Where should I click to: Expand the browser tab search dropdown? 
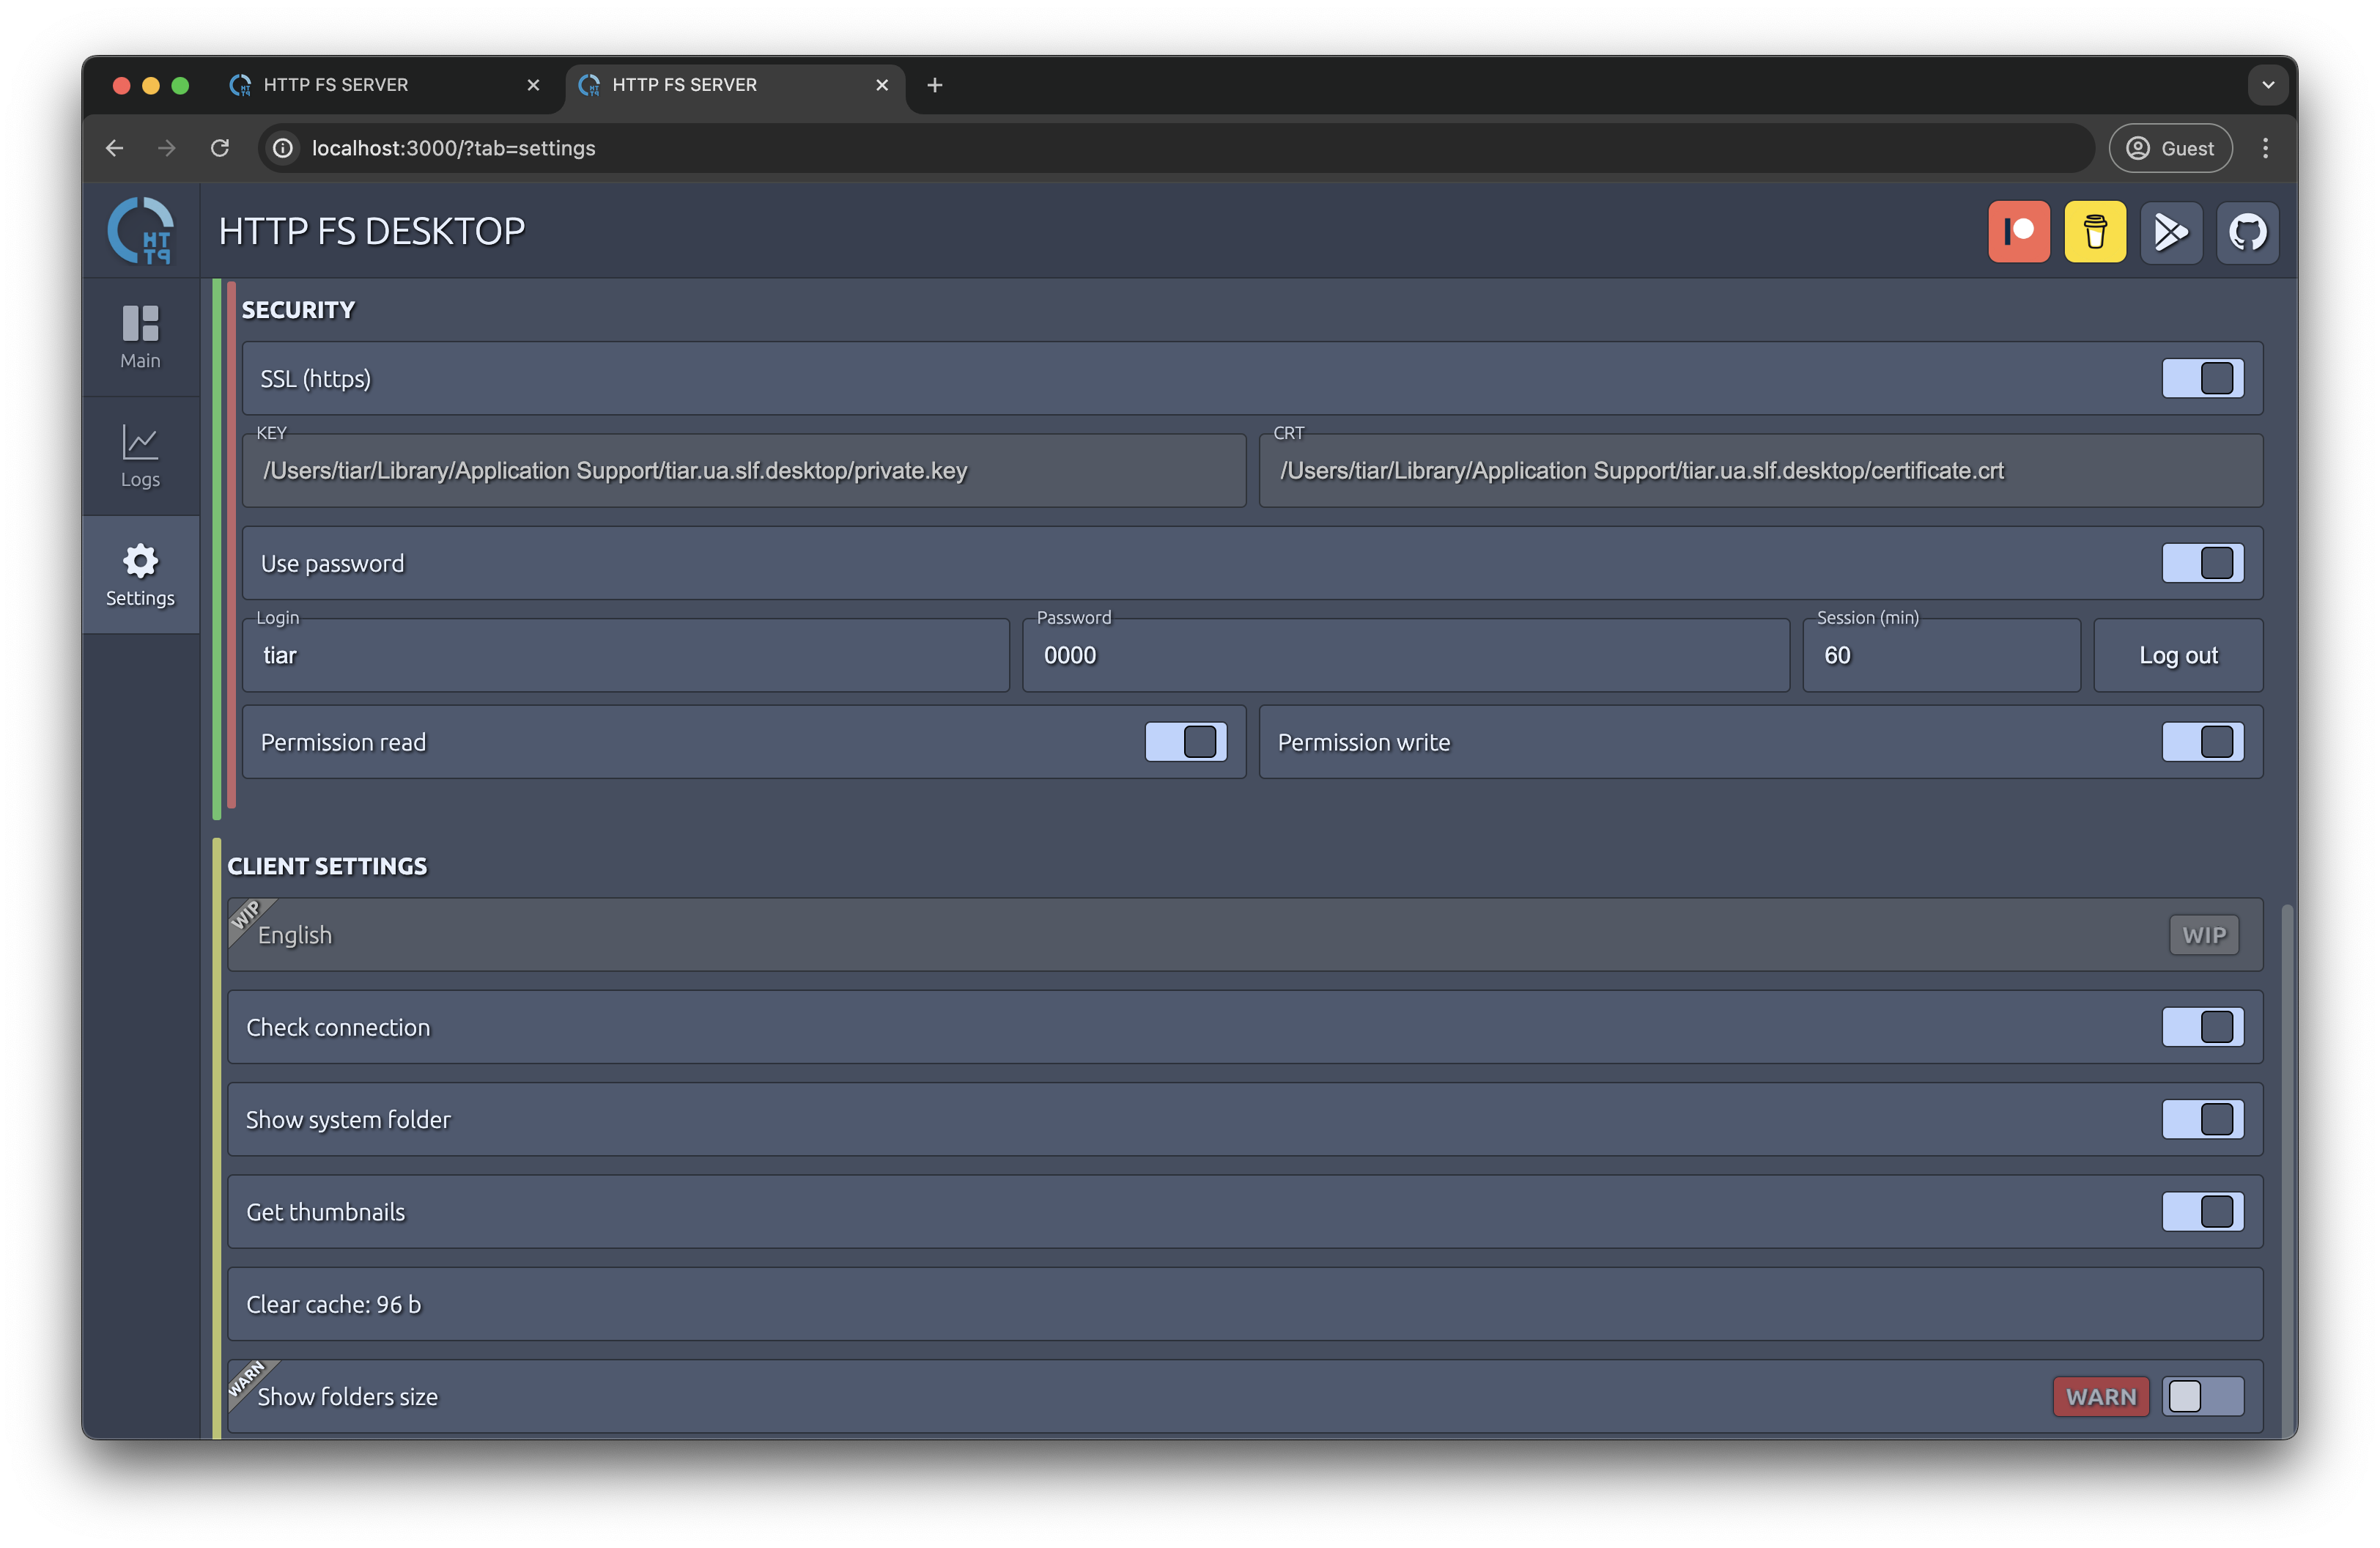pos(2268,85)
